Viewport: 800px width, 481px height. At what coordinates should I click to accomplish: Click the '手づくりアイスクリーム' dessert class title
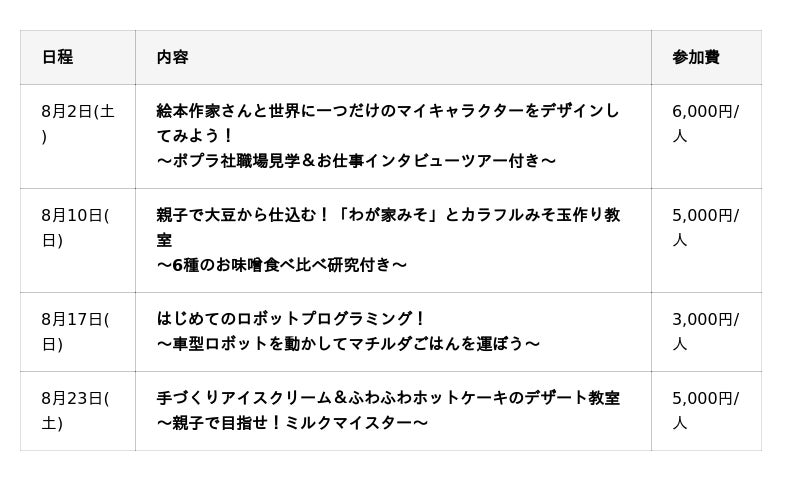pyautogui.click(x=387, y=398)
